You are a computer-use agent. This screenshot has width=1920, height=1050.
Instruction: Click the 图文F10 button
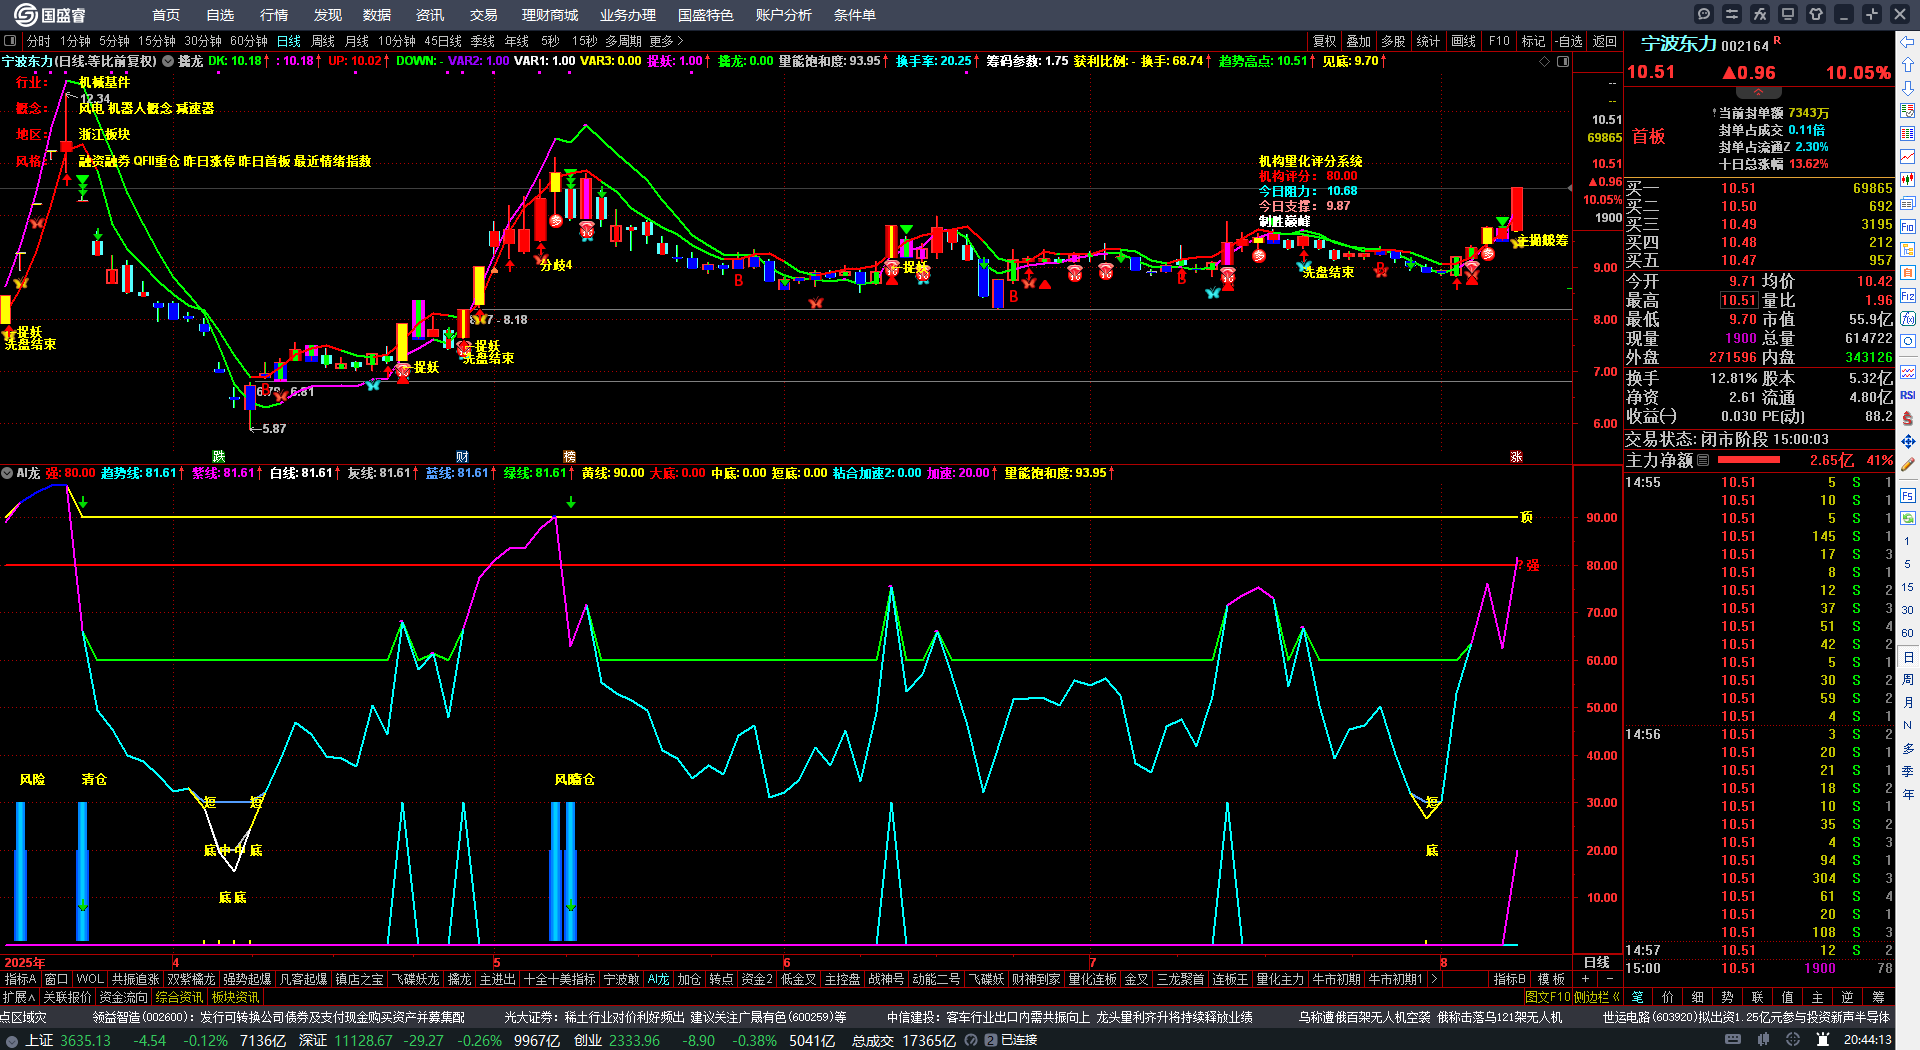(x=1548, y=997)
